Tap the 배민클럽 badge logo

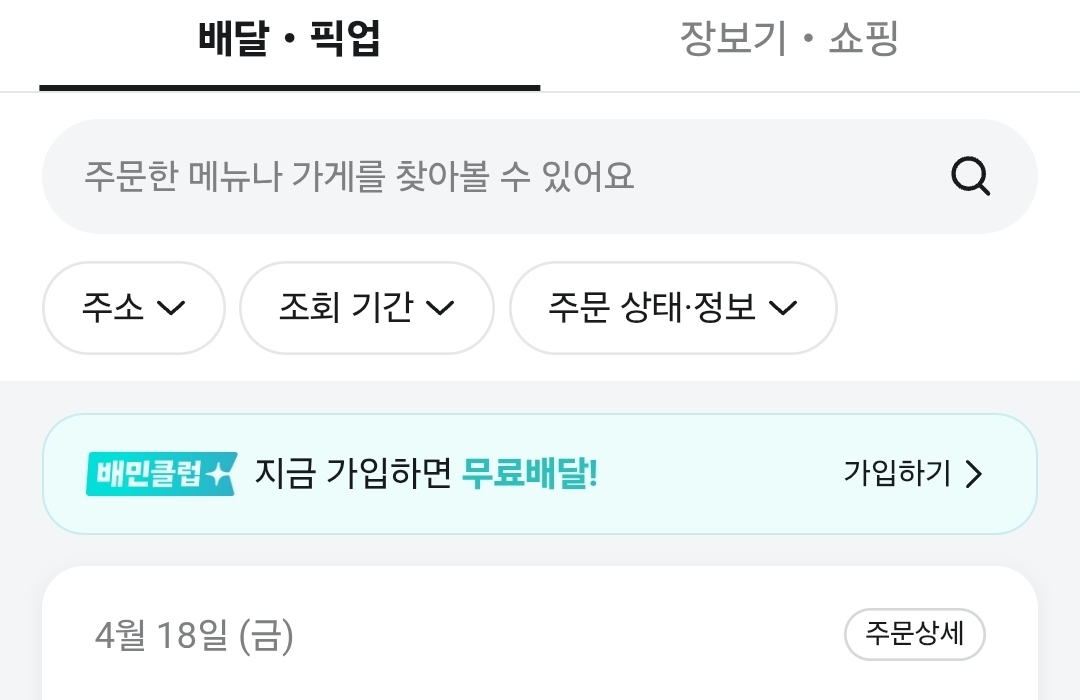(161, 474)
